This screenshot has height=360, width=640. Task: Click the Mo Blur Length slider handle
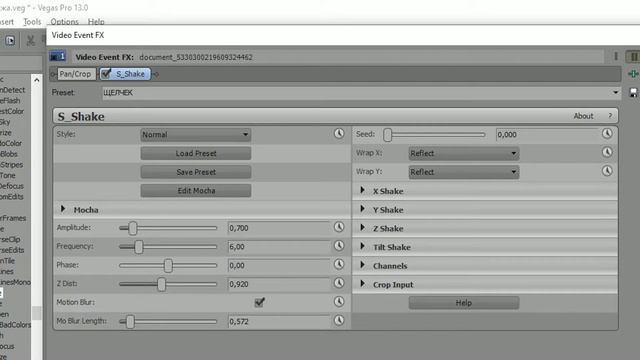click(130, 322)
